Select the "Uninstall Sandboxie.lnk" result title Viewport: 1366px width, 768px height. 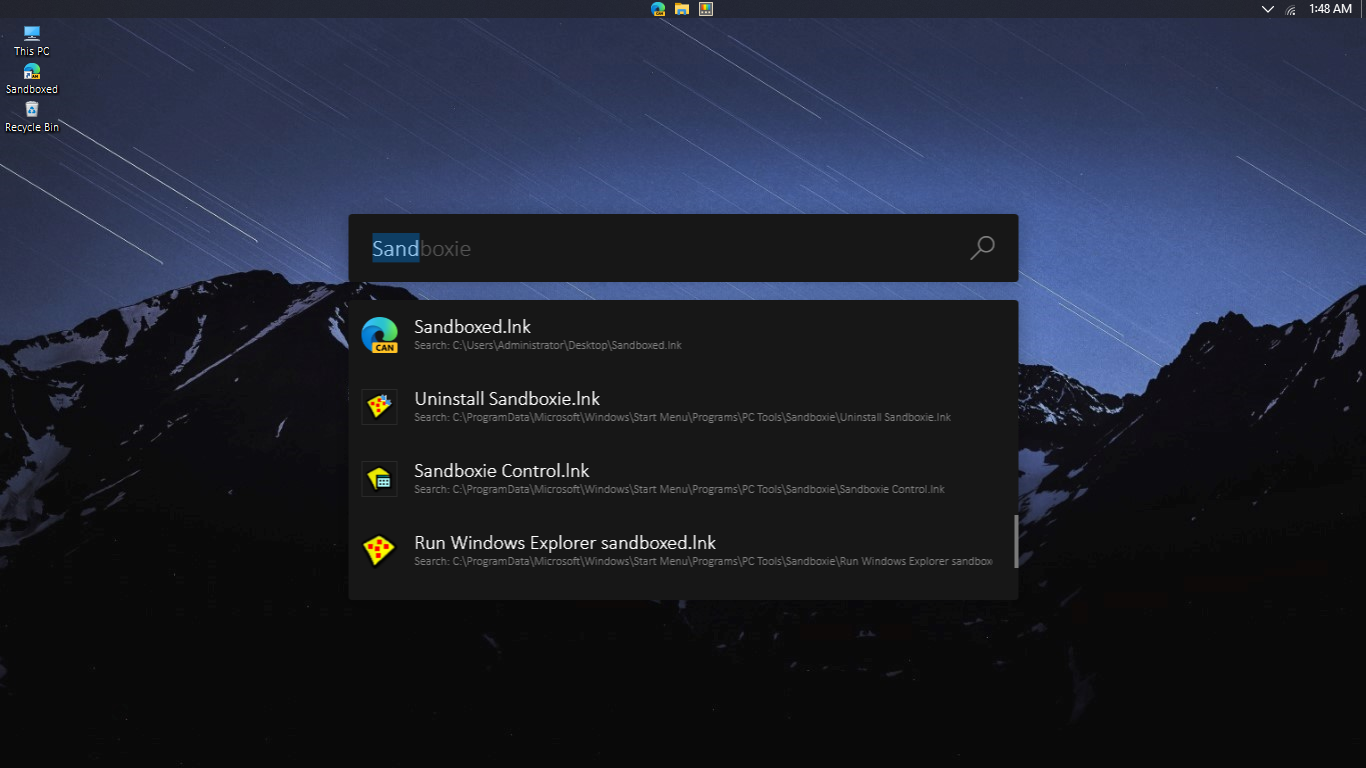(x=507, y=399)
